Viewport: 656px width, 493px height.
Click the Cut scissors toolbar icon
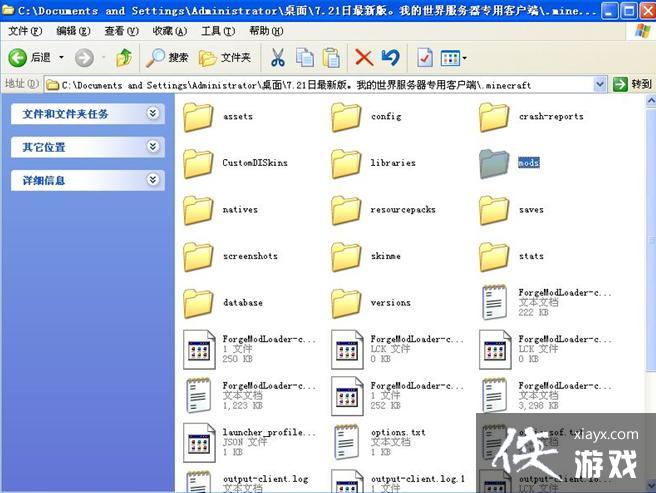(x=277, y=58)
